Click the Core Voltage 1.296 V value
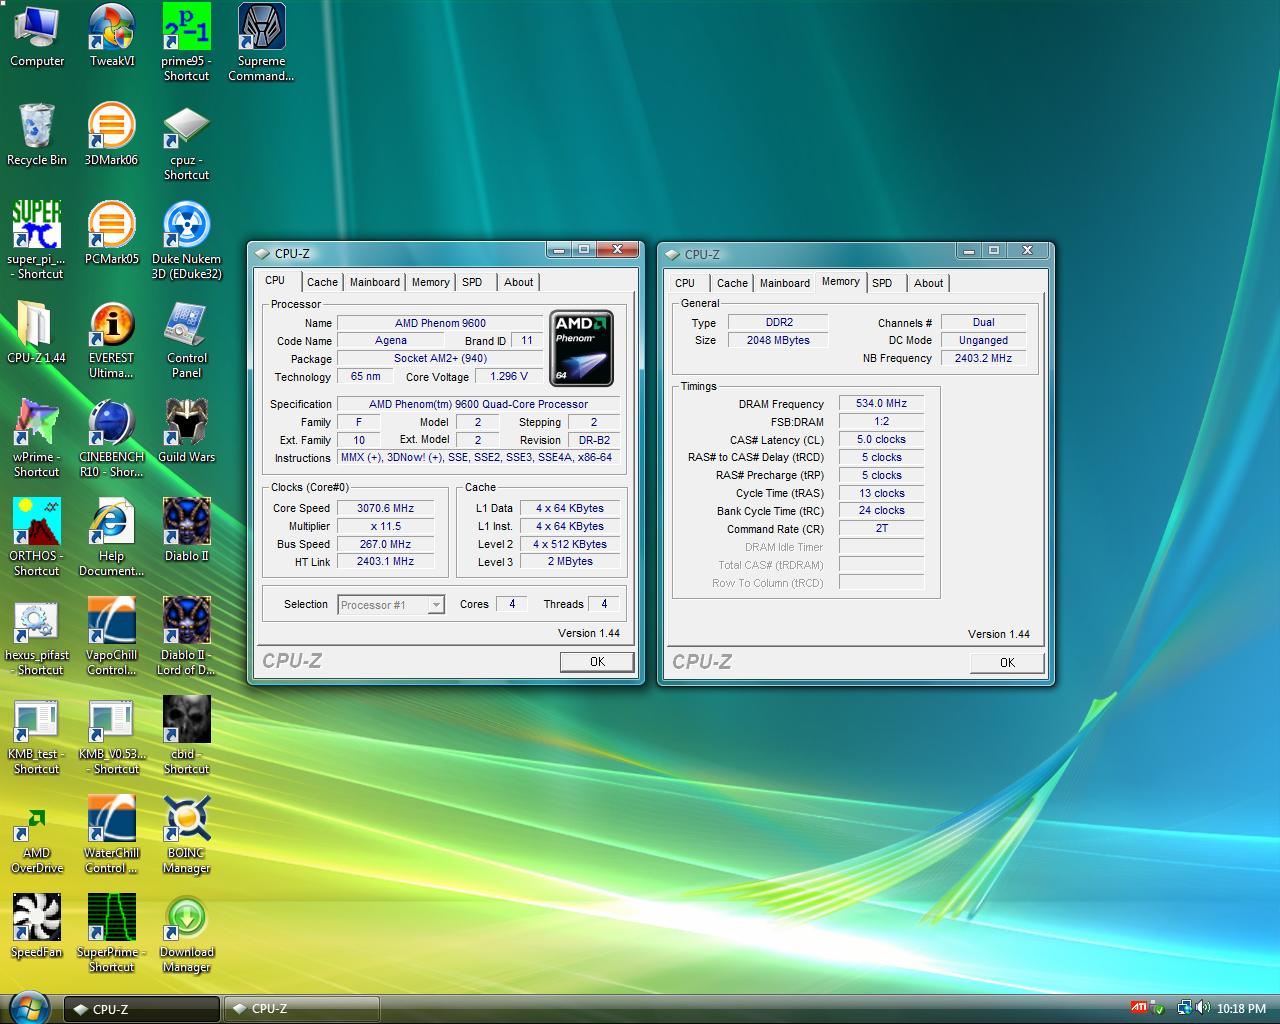The image size is (1280, 1024). [509, 376]
